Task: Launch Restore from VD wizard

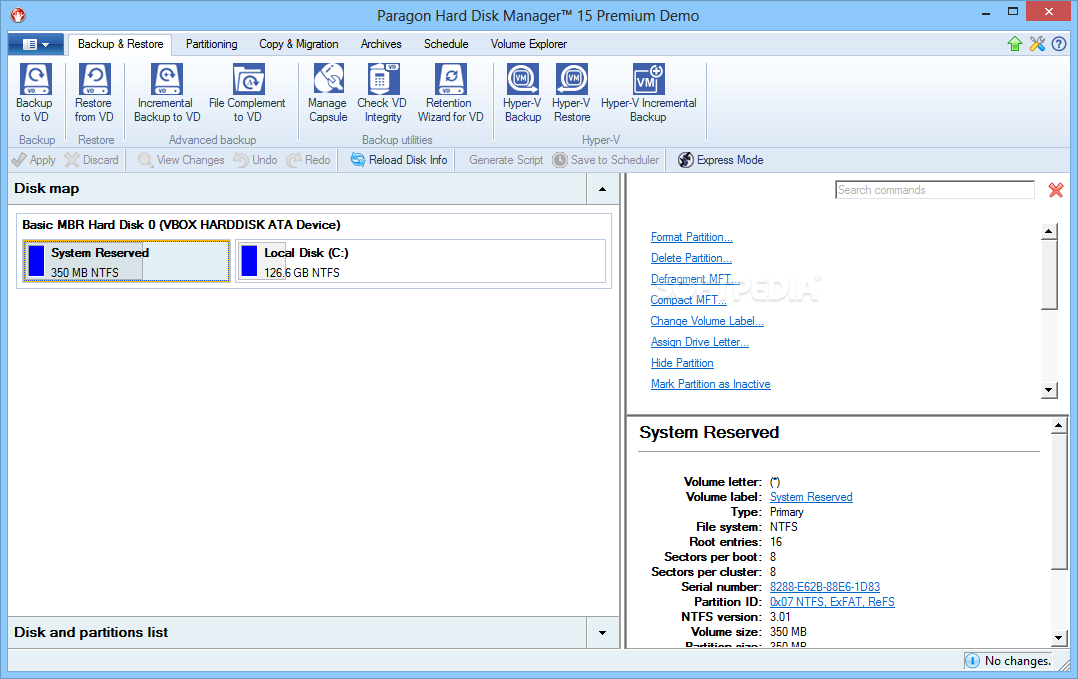Action: (x=94, y=93)
